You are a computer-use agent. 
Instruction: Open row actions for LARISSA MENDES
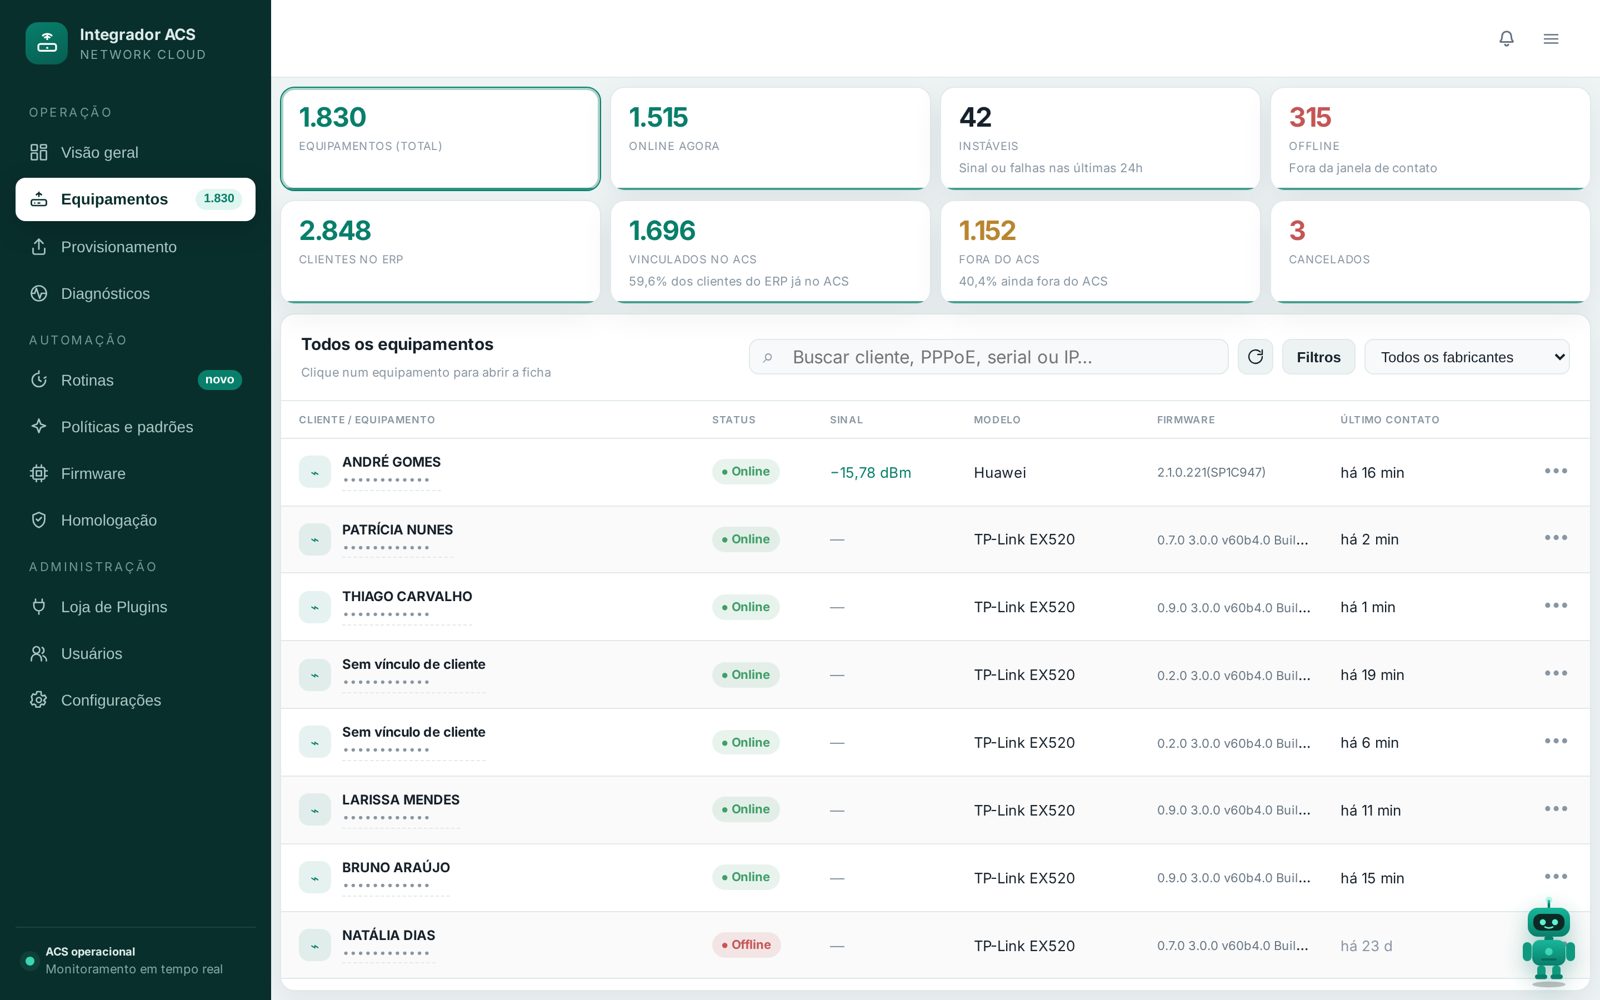[x=1556, y=809]
